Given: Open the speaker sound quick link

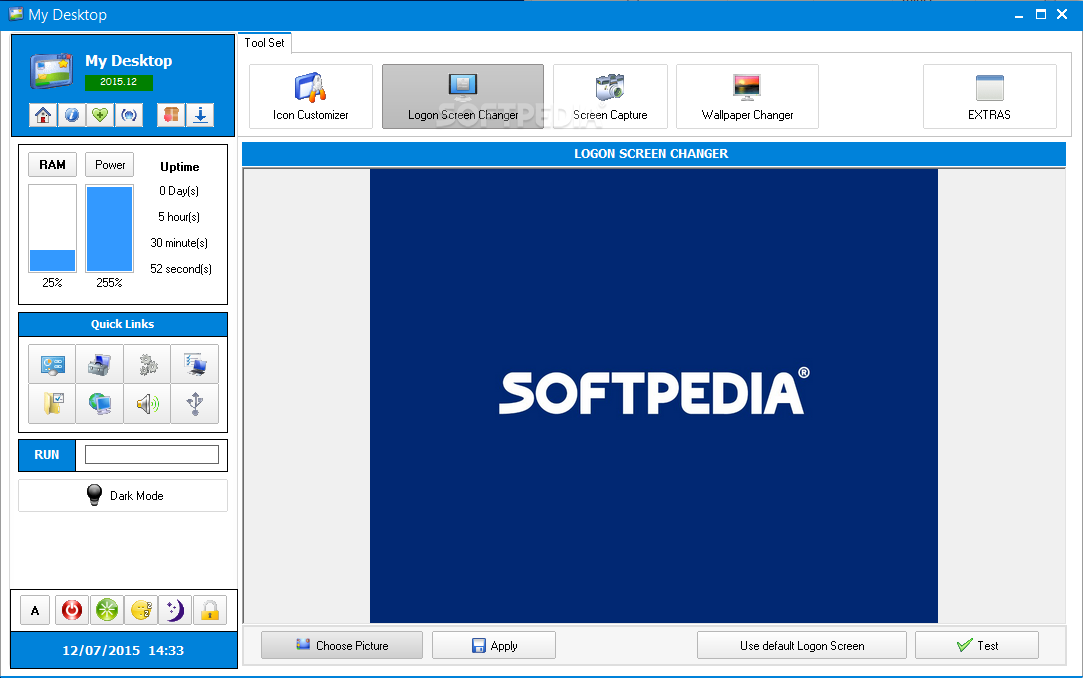Looking at the screenshot, I should (147, 403).
